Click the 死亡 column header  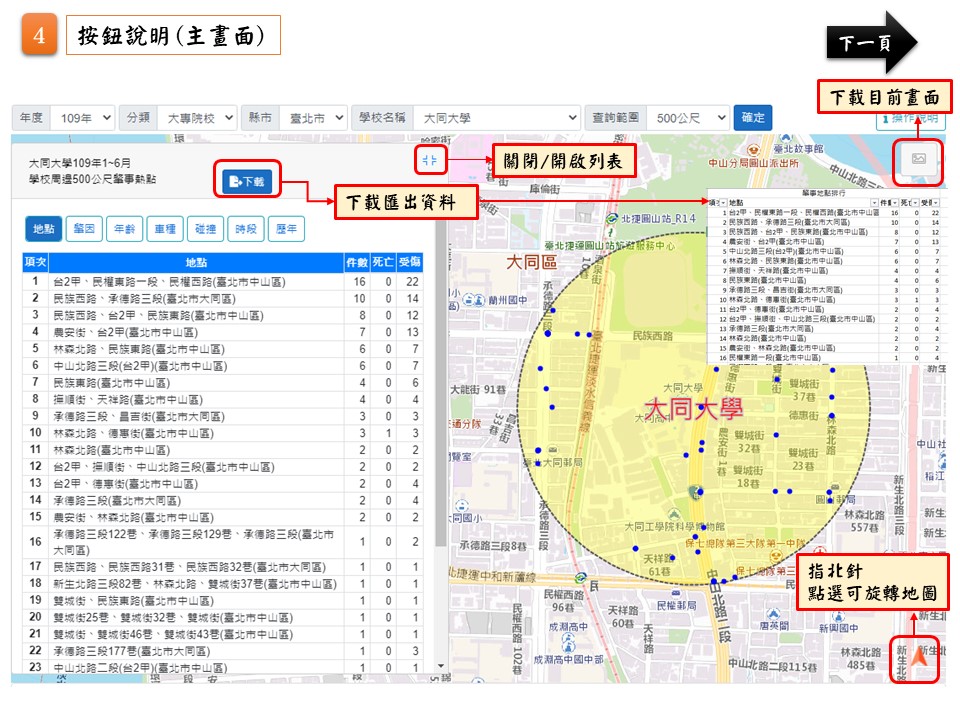383,262
